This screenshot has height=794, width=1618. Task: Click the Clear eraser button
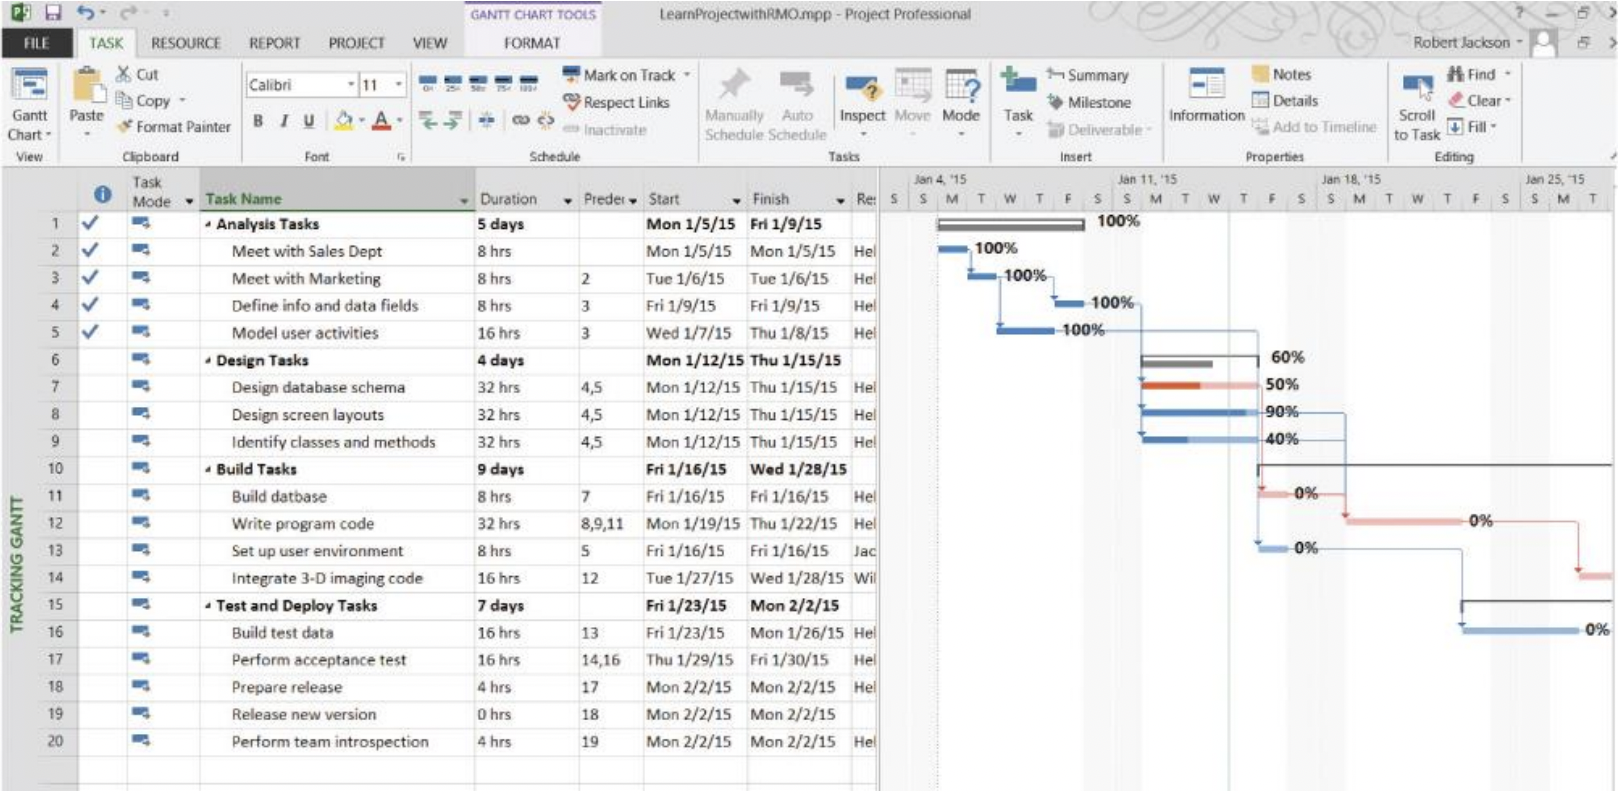[x=1479, y=101]
